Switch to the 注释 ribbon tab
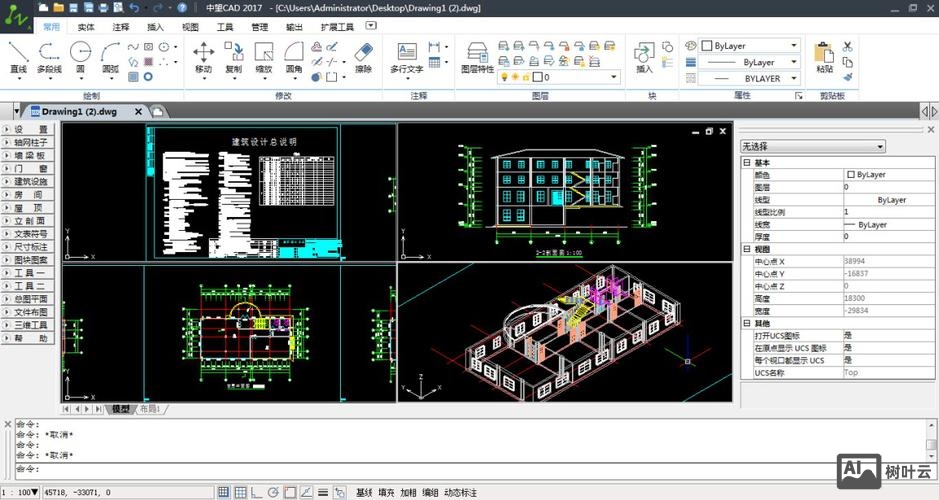Screen dimensions: 939x500 click(121, 27)
